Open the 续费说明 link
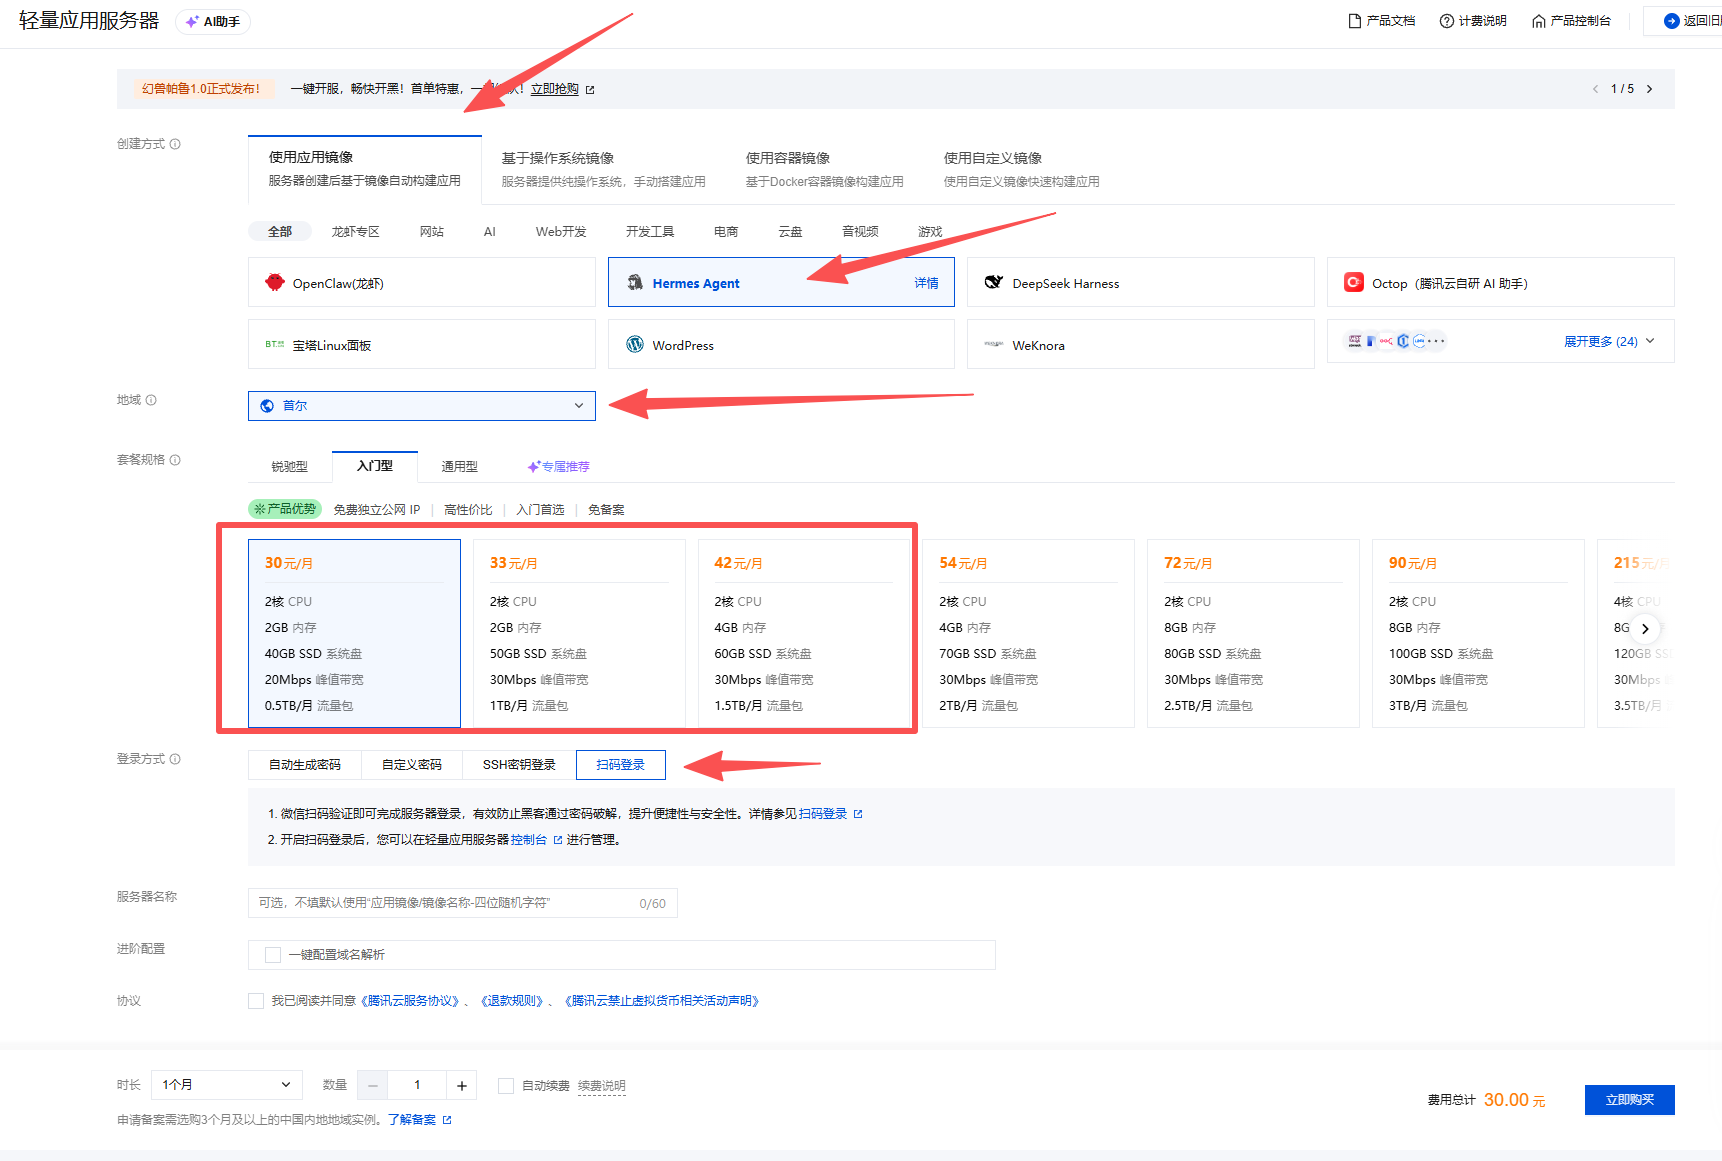Screen dimensions: 1722x1161 602,1086
